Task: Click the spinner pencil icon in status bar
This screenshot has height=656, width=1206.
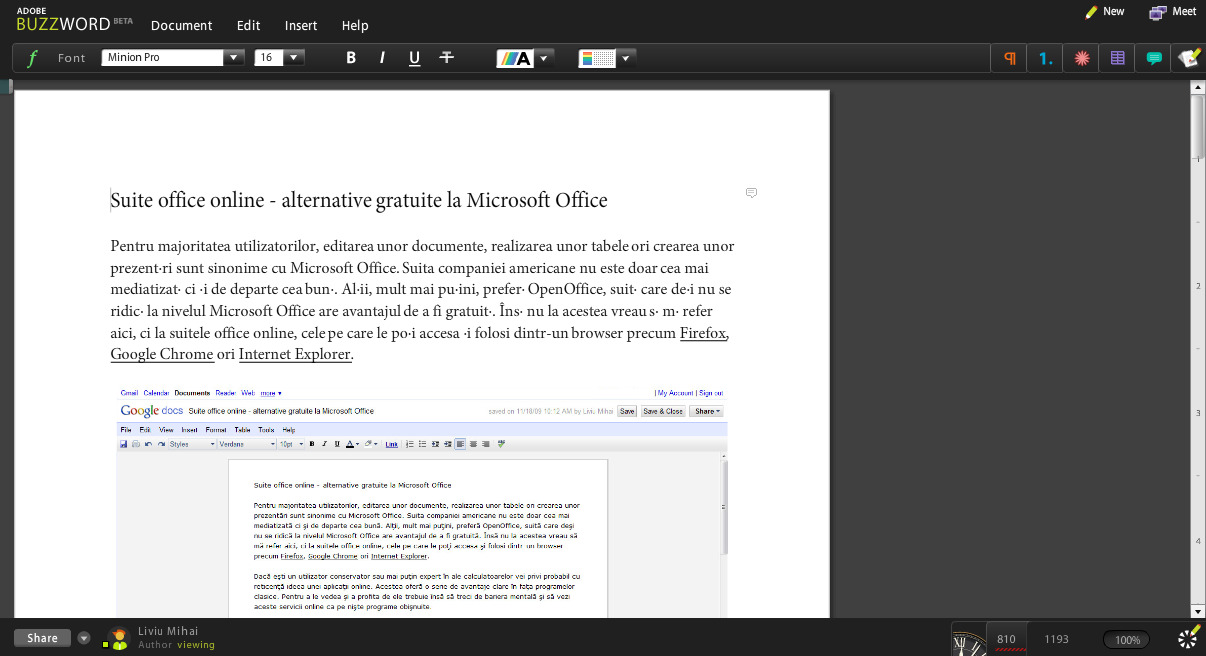Action: (1189, 637)
